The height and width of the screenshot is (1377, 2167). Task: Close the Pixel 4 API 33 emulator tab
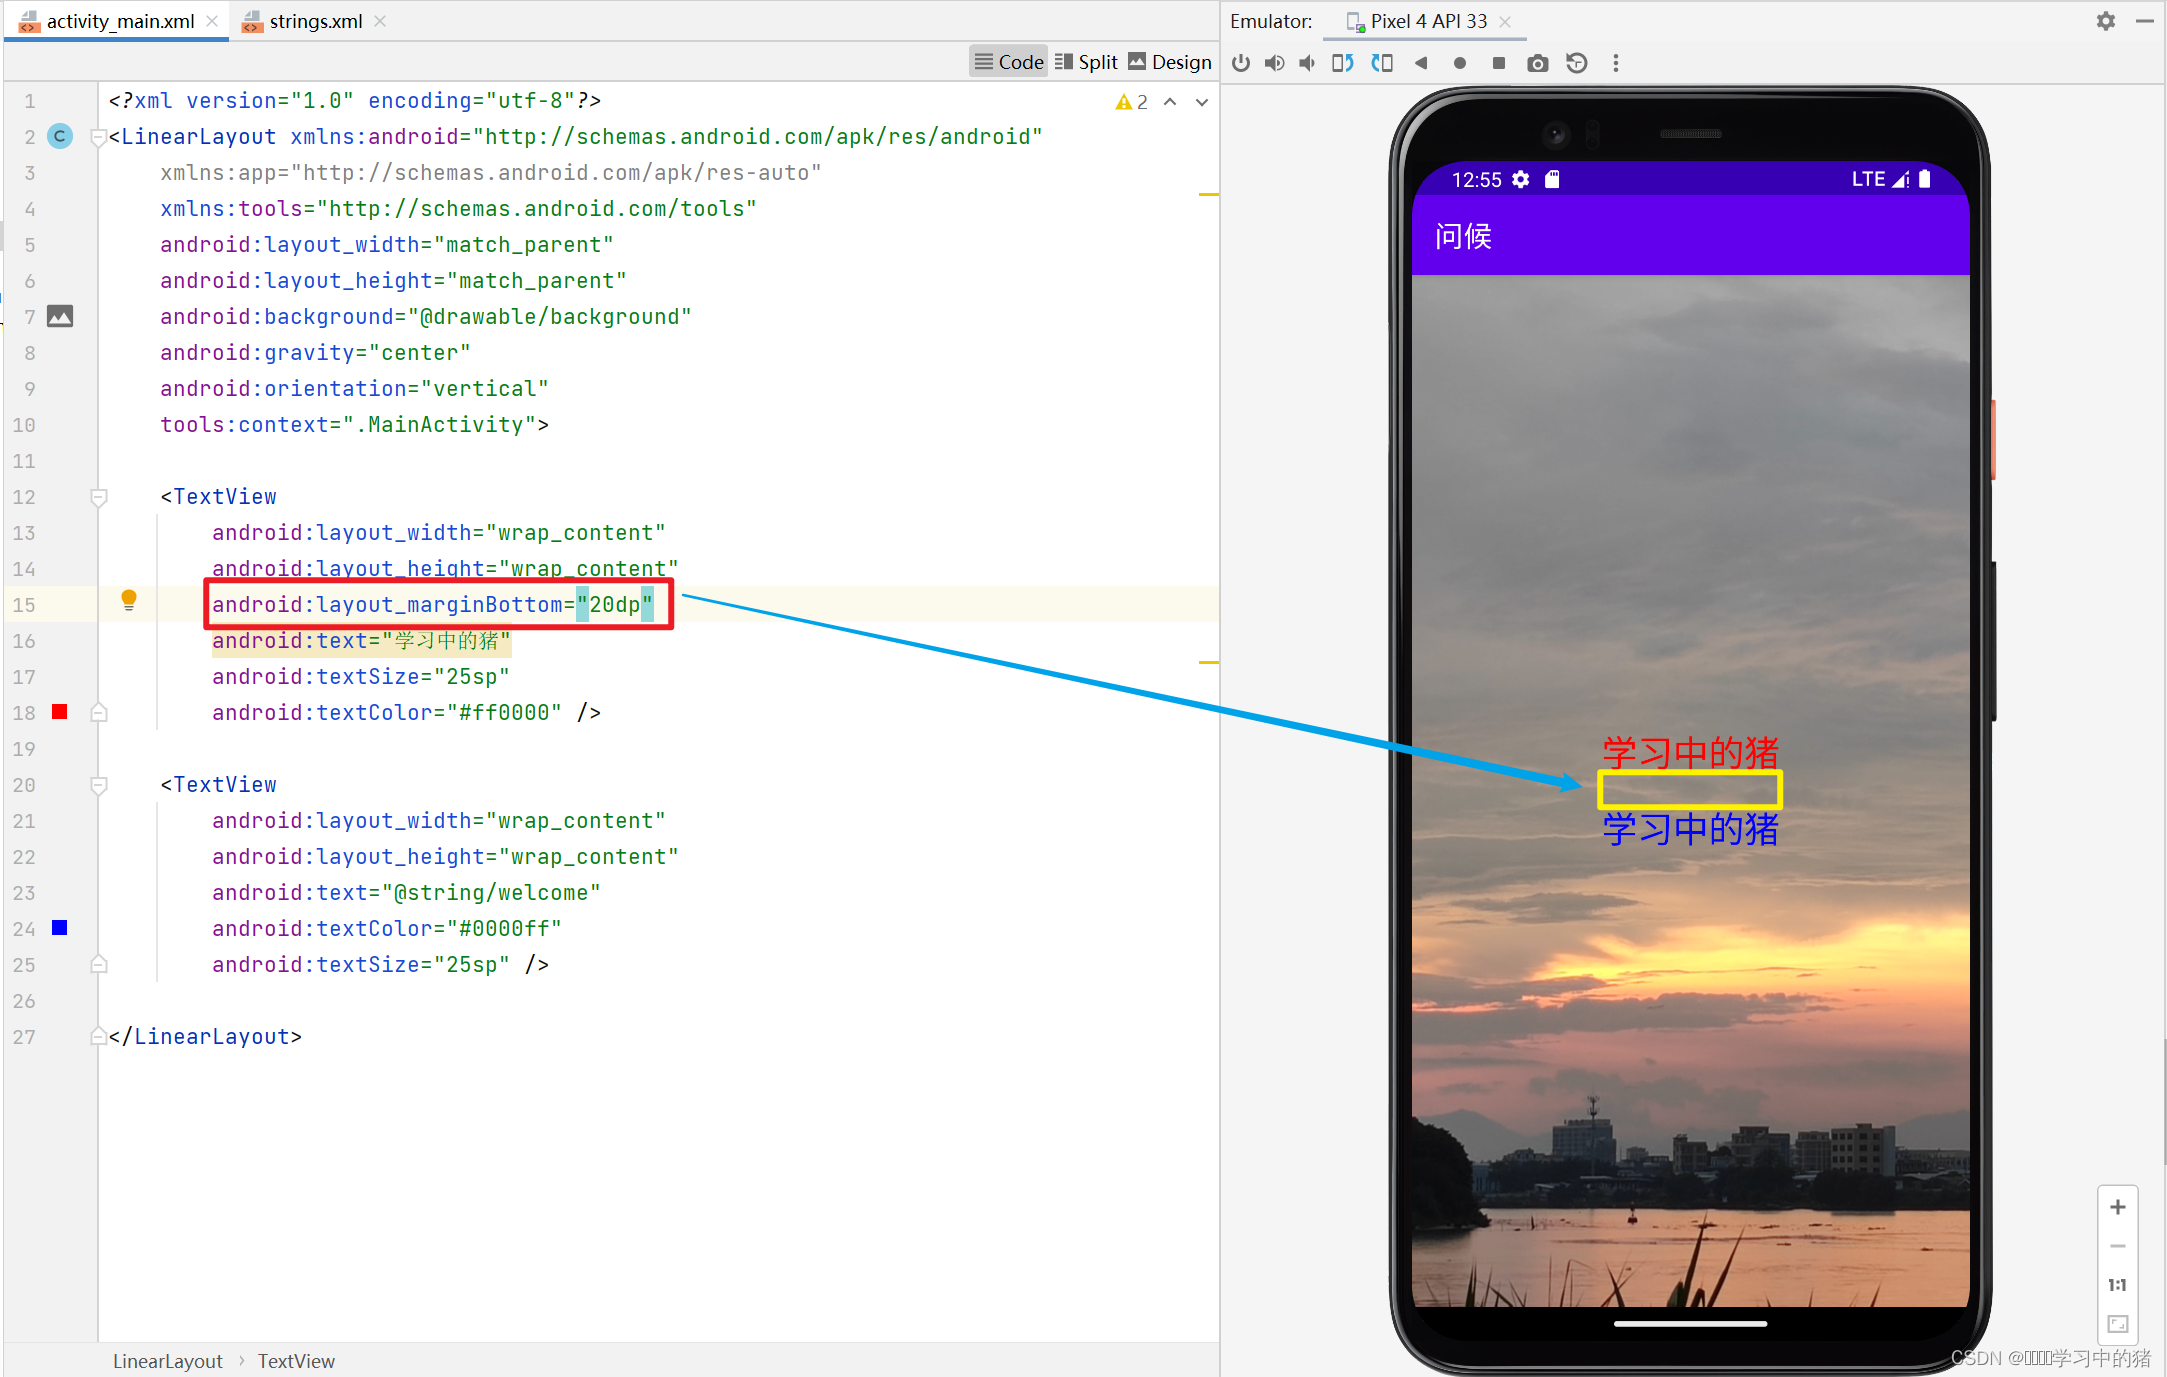(1505, 21)
